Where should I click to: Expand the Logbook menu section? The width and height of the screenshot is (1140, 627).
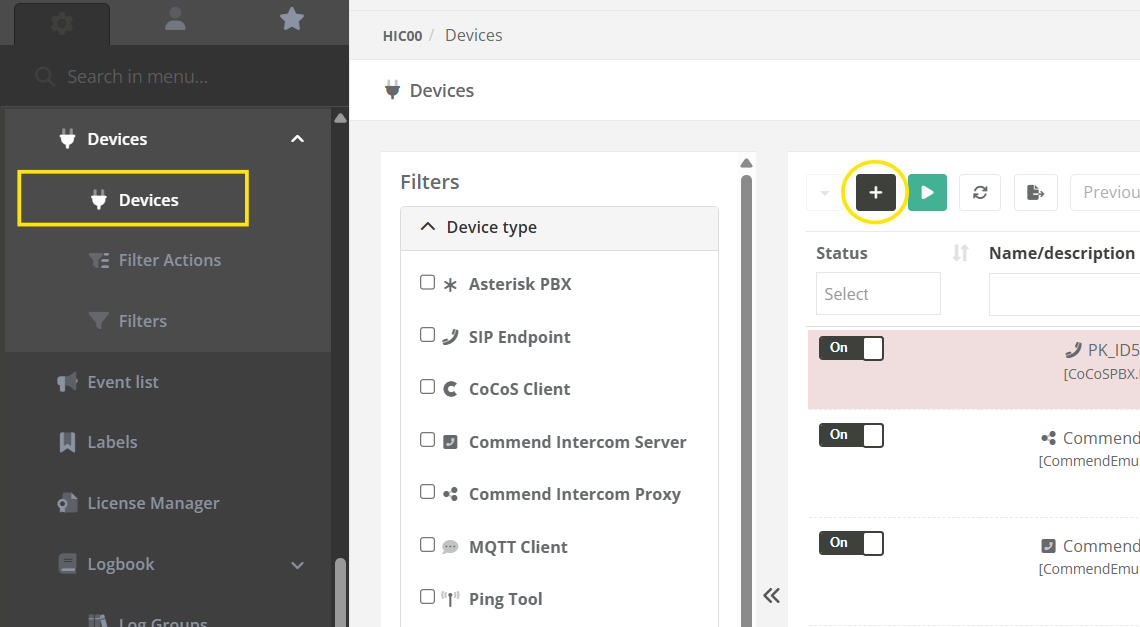click(x=297, y=565)
